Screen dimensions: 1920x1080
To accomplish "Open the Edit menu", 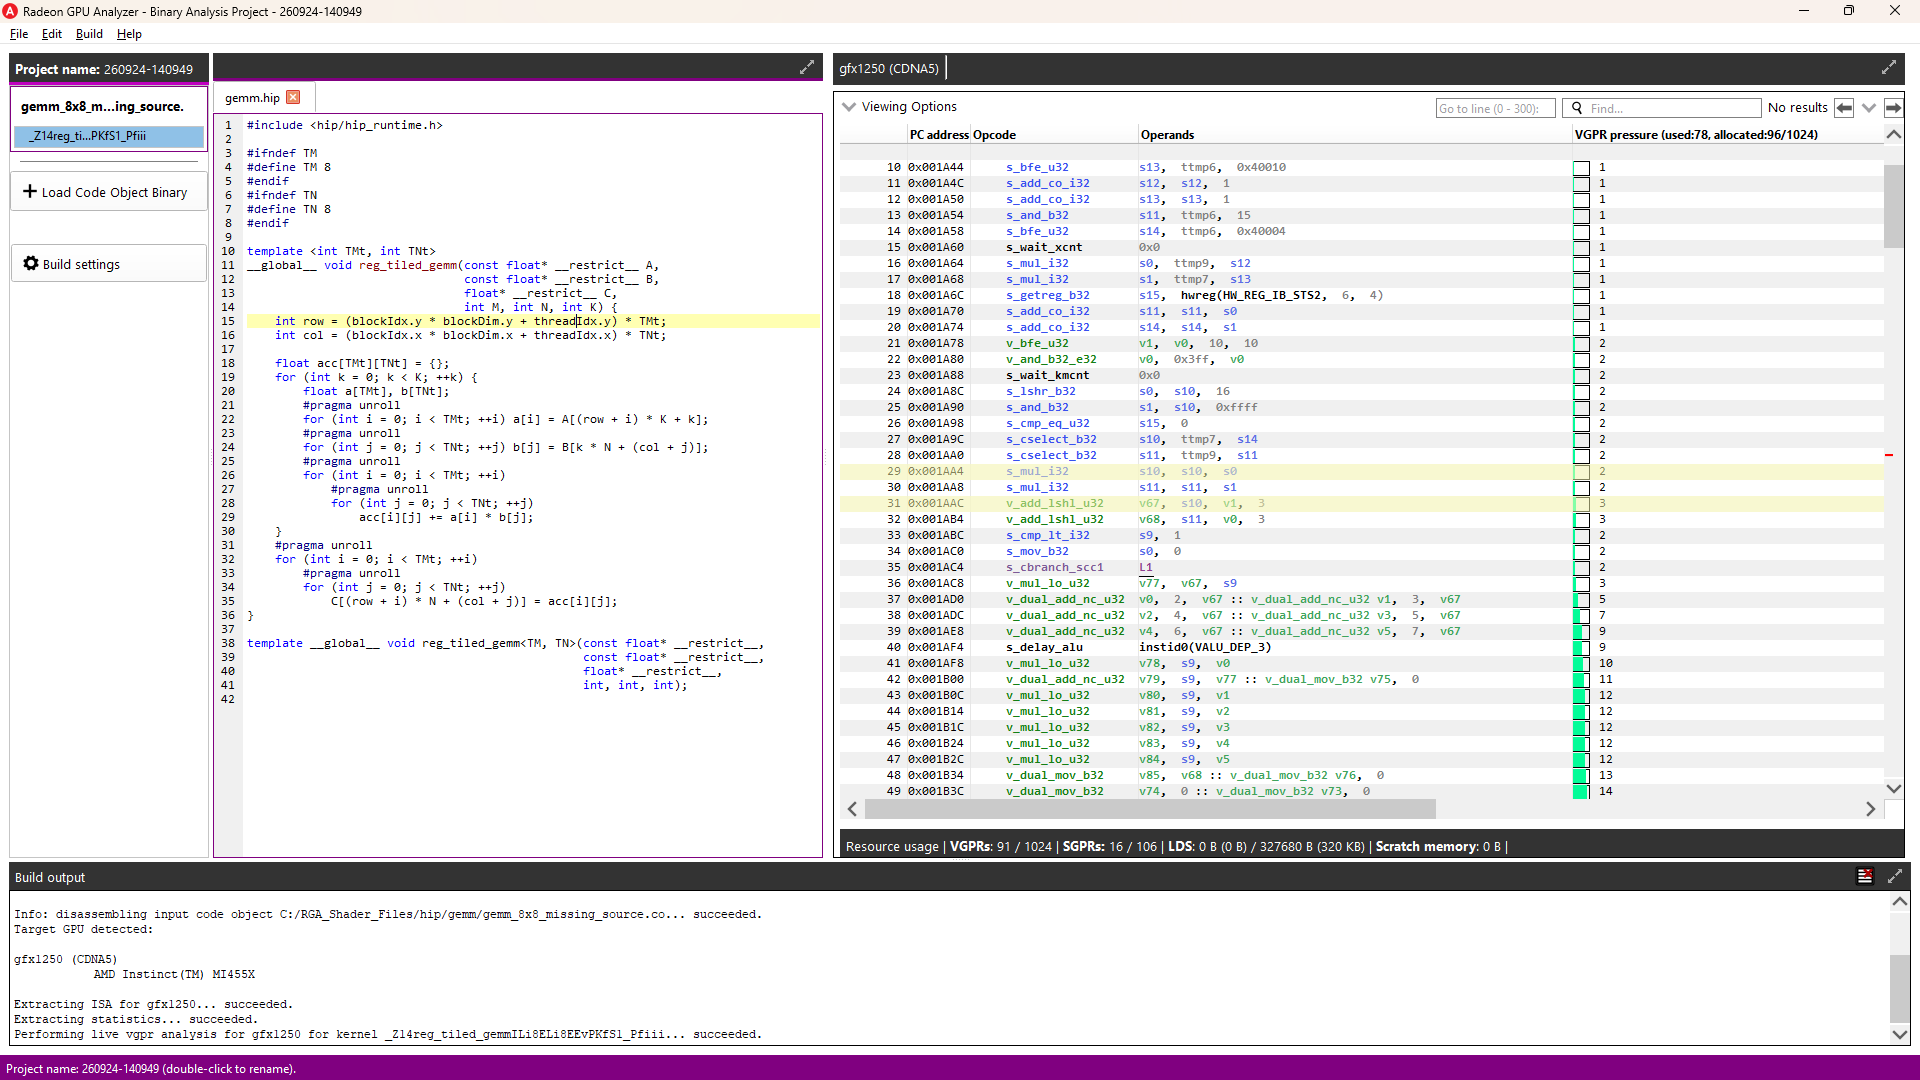I will pyautogui.click(x=52, y=33).
